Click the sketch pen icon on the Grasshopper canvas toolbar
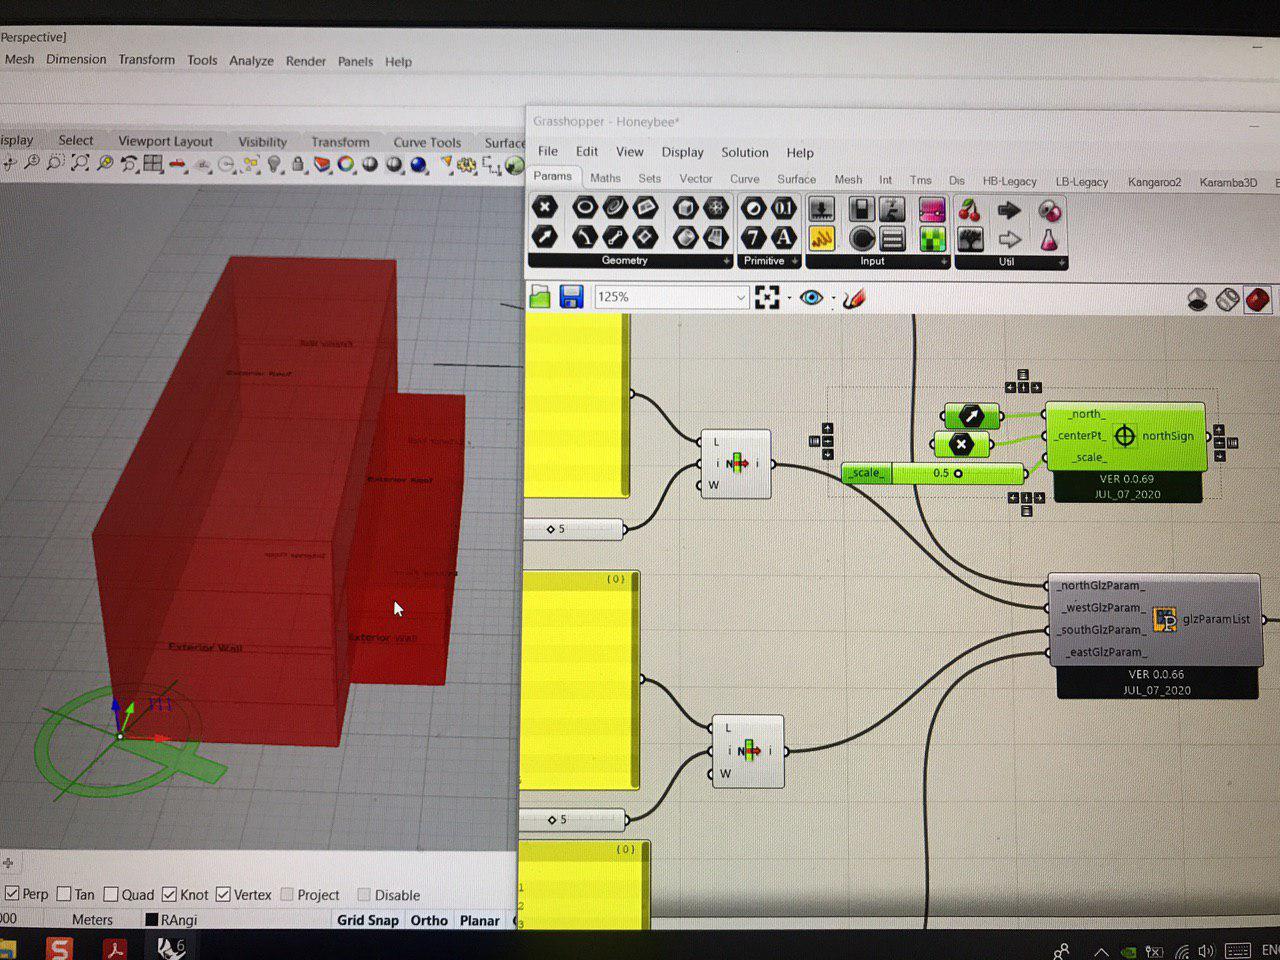The width and height of the screenshot is (1280, 960). [853, 298]
